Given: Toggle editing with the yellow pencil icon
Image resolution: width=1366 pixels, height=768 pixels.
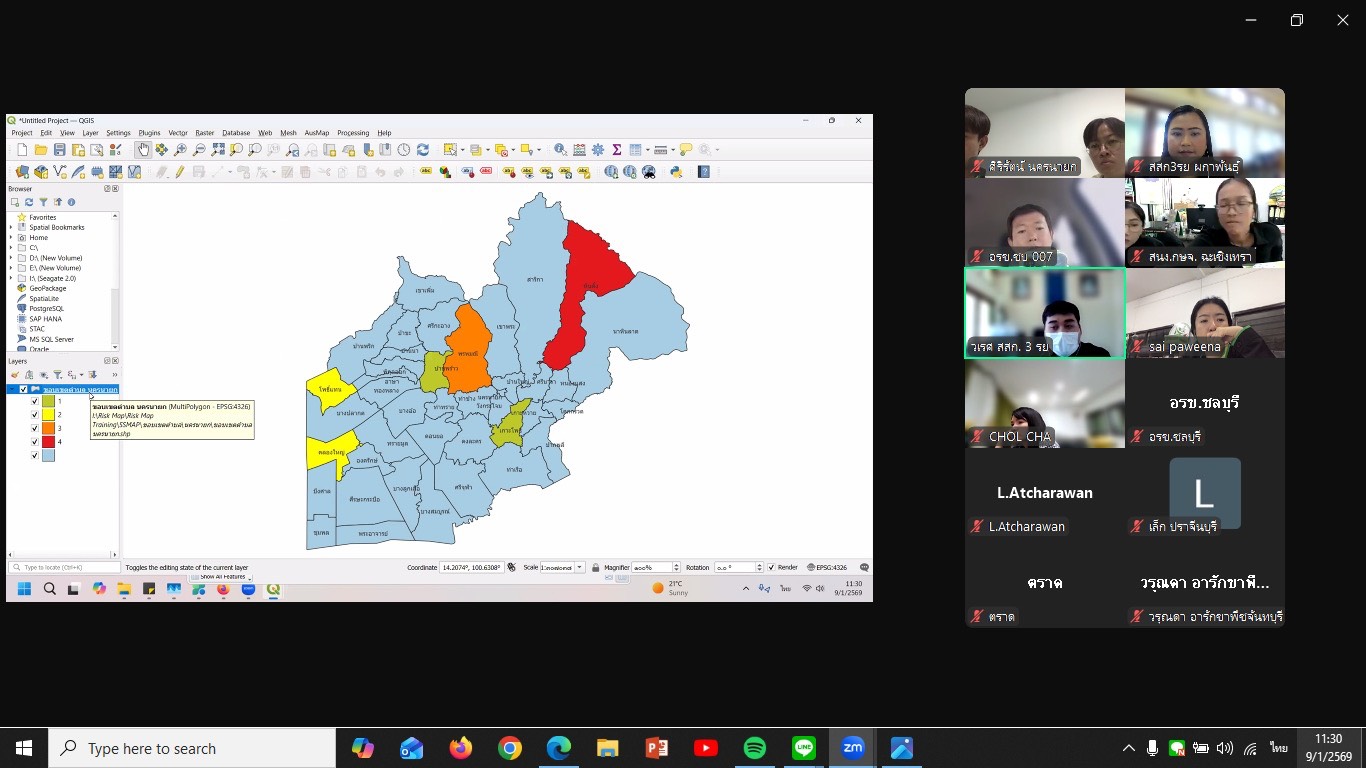Looking at the screenshot, I should (x=180, y=172).
